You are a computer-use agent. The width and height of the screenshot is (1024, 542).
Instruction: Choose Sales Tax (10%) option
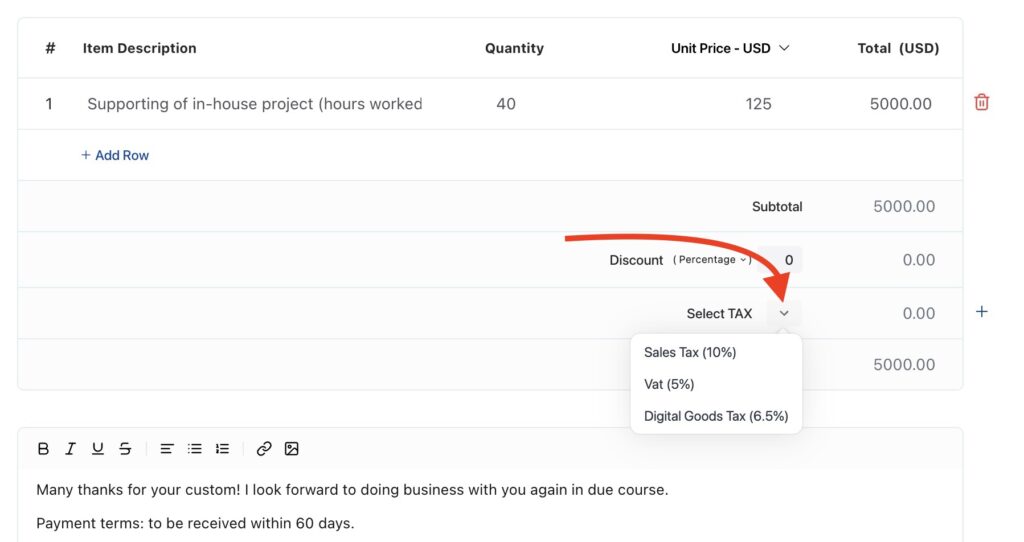(x=690, y=353)
